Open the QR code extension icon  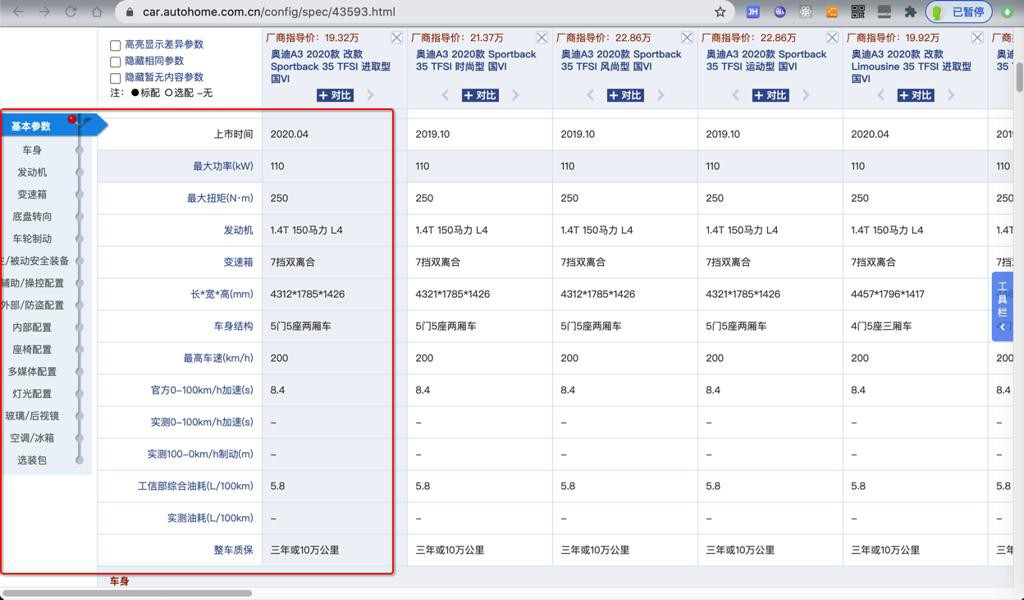[857, 12]
